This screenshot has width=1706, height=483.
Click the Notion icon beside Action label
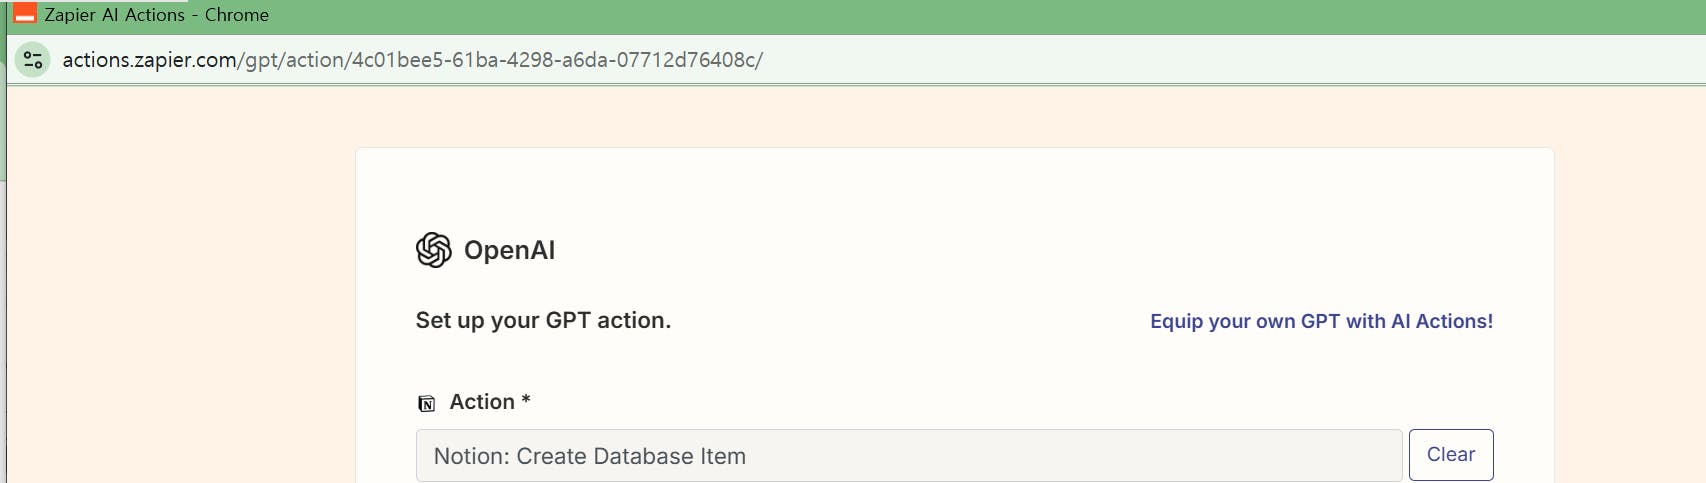pyautogui.click(x=427, y=403)
